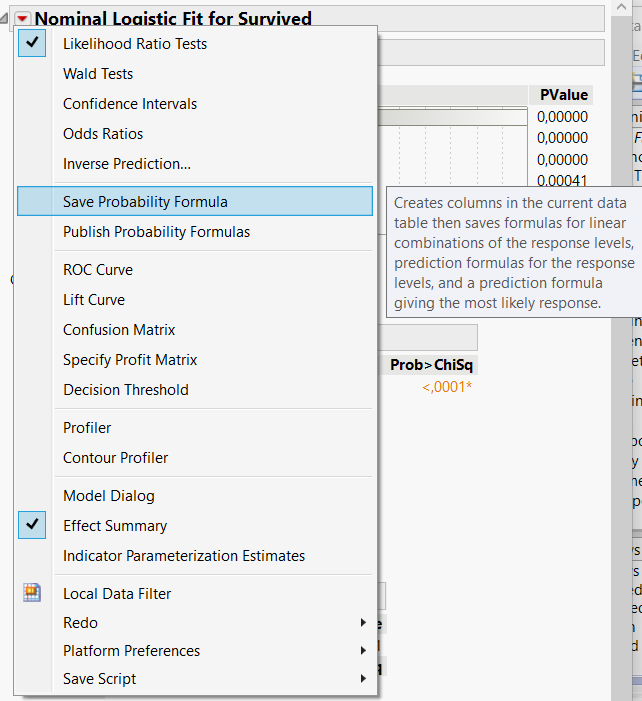Select ROC Curve menu entry
Screen dimensions: 642x701
(x=98, y=270)
